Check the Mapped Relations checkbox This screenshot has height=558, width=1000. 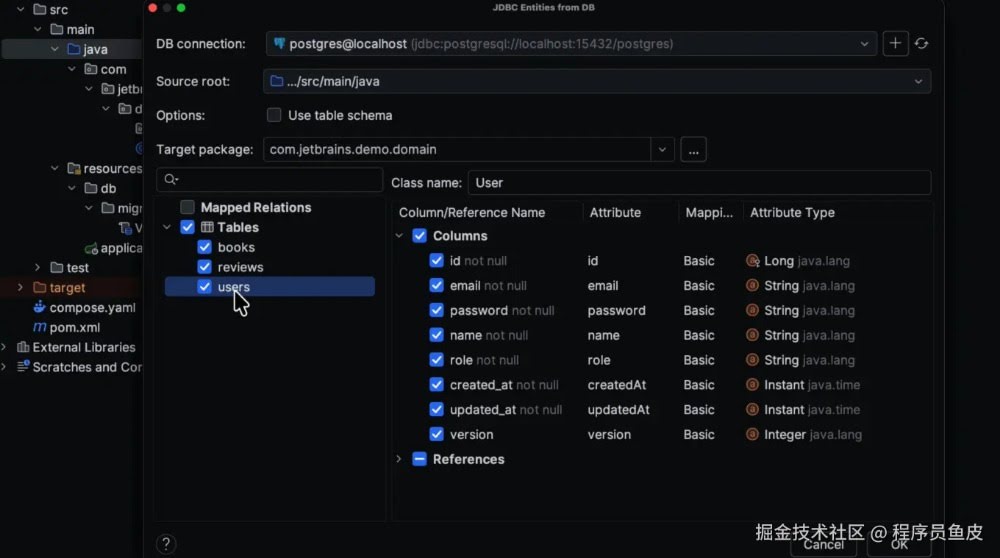187,207
